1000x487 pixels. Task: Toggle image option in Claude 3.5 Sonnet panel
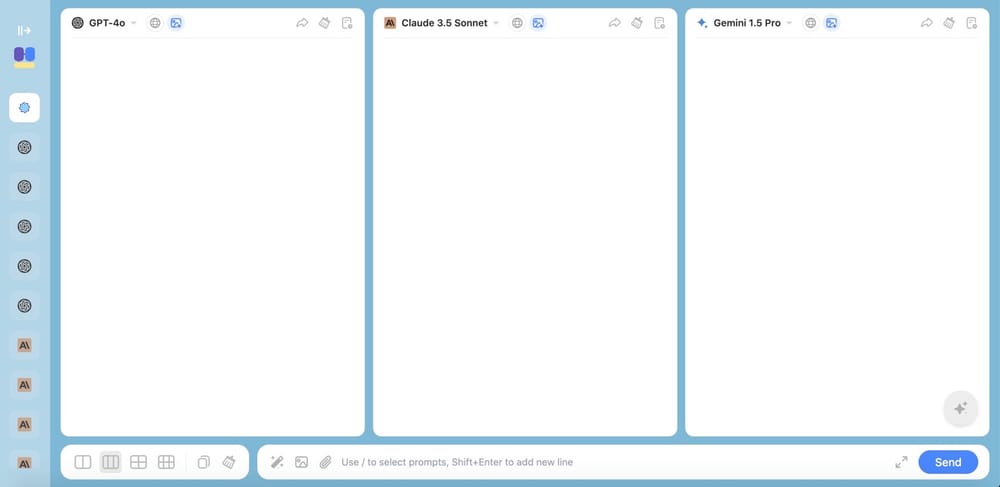tap(538, 23)
